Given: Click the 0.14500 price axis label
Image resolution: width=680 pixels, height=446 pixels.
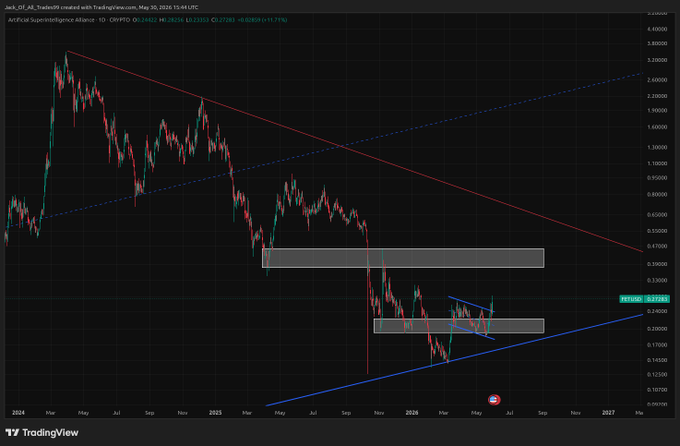Looking at the screenshot, I should (657, 361).
